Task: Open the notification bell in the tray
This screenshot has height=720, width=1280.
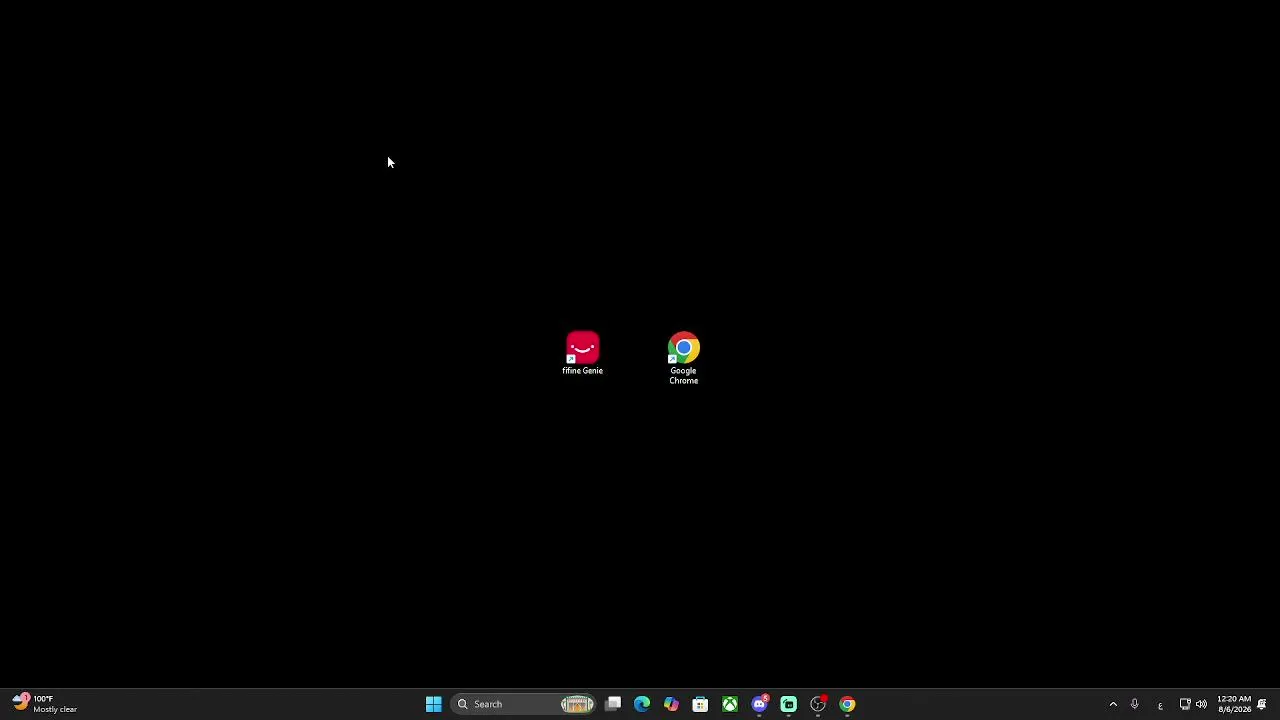Action: 1262,704
